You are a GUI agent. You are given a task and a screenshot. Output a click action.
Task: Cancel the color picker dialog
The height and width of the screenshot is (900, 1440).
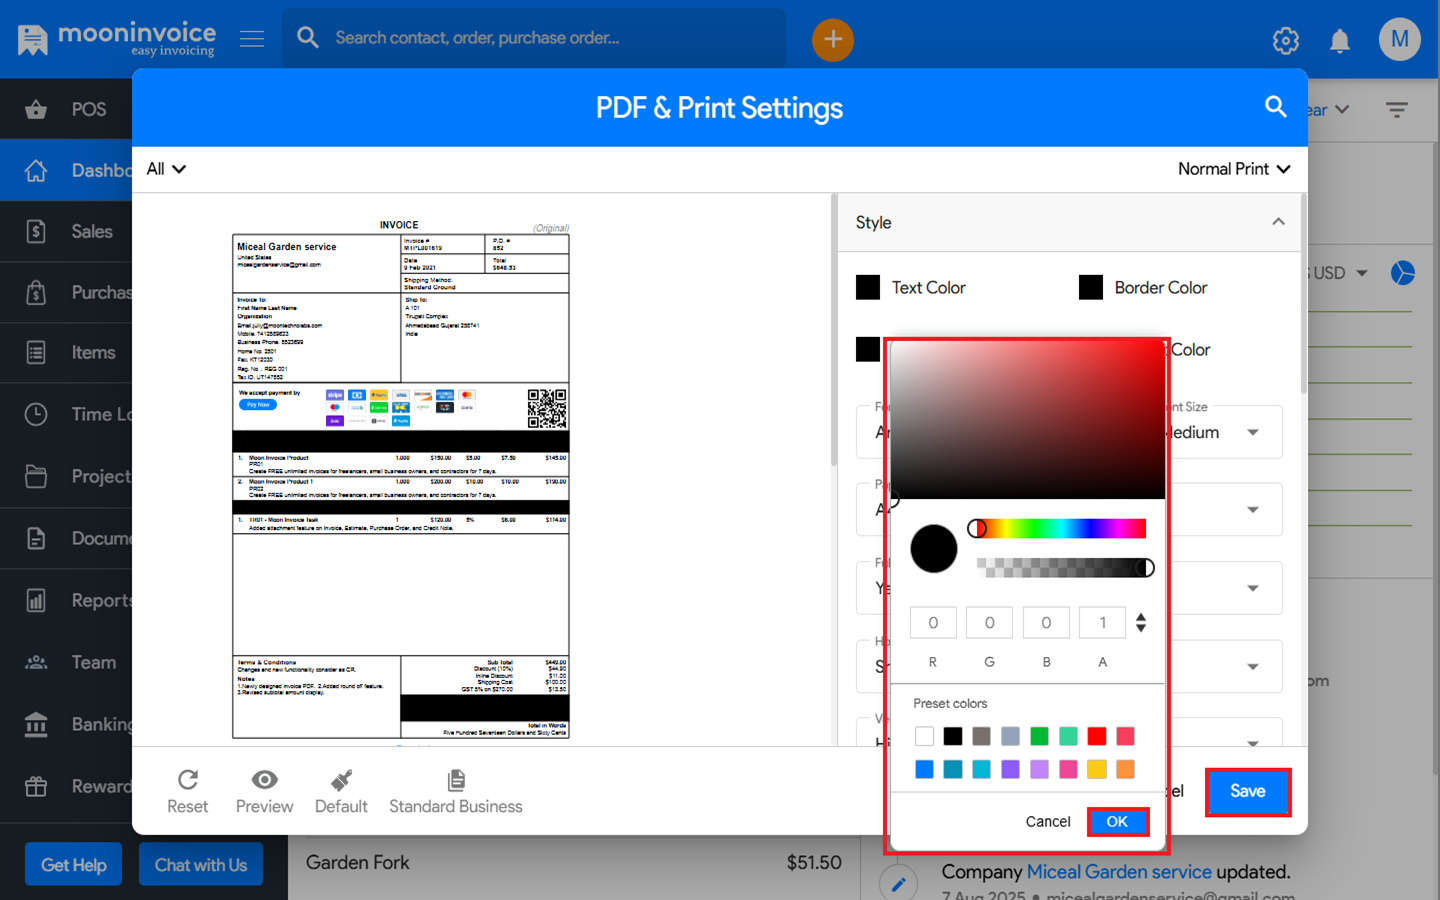point(1047,821)
